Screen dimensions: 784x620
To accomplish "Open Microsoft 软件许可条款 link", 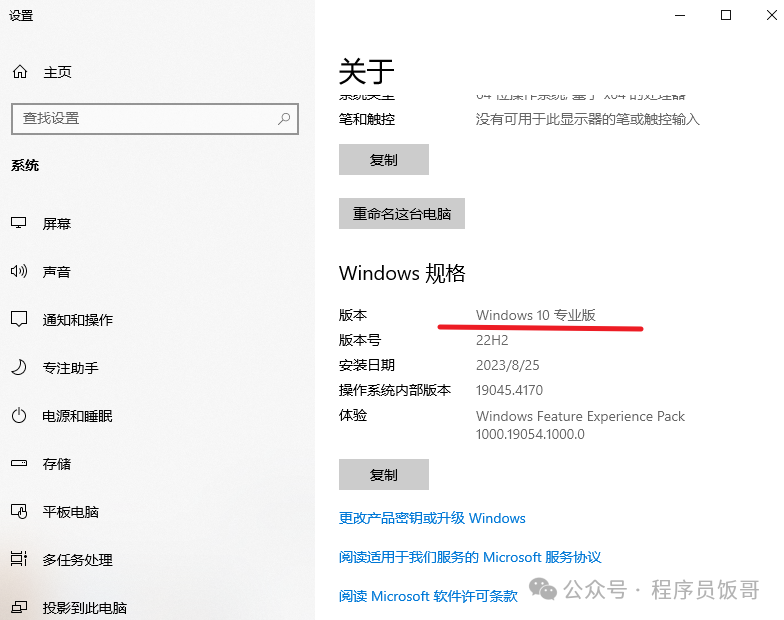I will 428,596.
